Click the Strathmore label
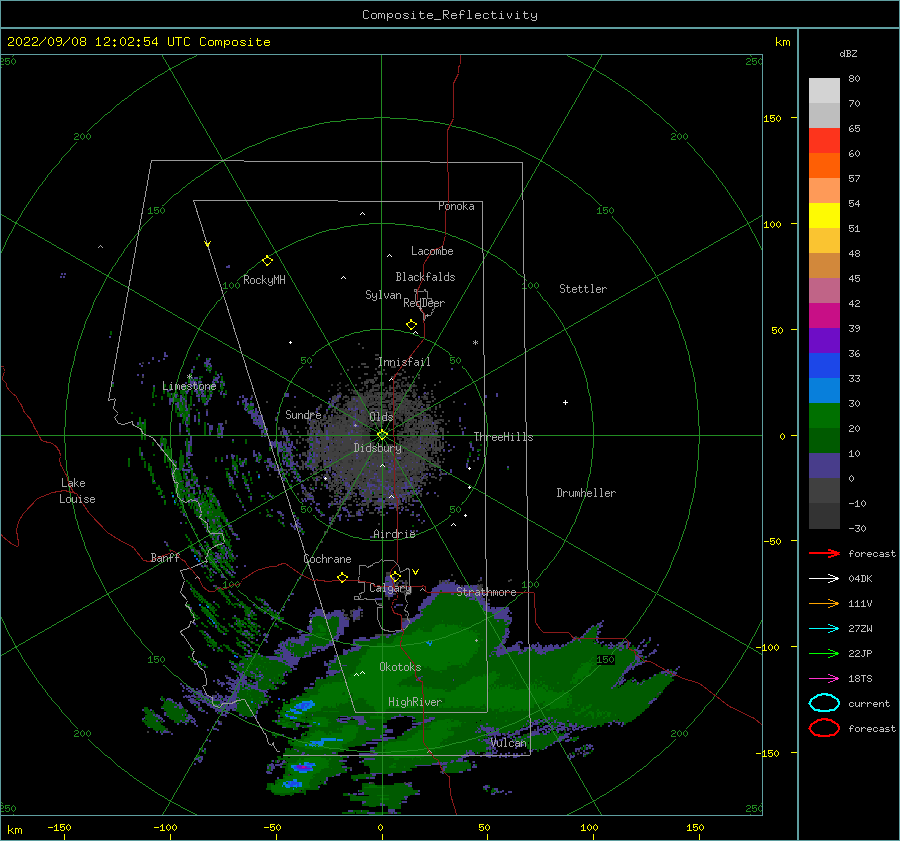The height and width of the screenshot is (841, 900). (x=486, y=591)
